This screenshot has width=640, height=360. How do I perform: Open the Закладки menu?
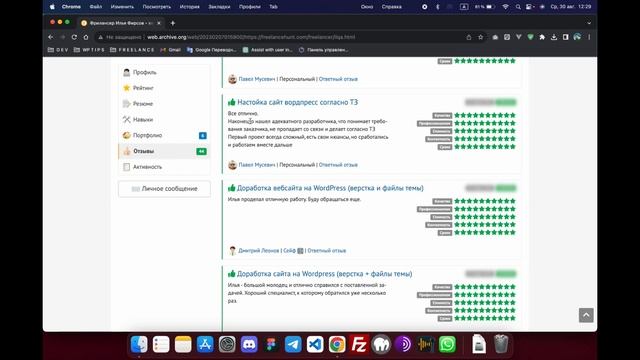(x=219, y=7)
